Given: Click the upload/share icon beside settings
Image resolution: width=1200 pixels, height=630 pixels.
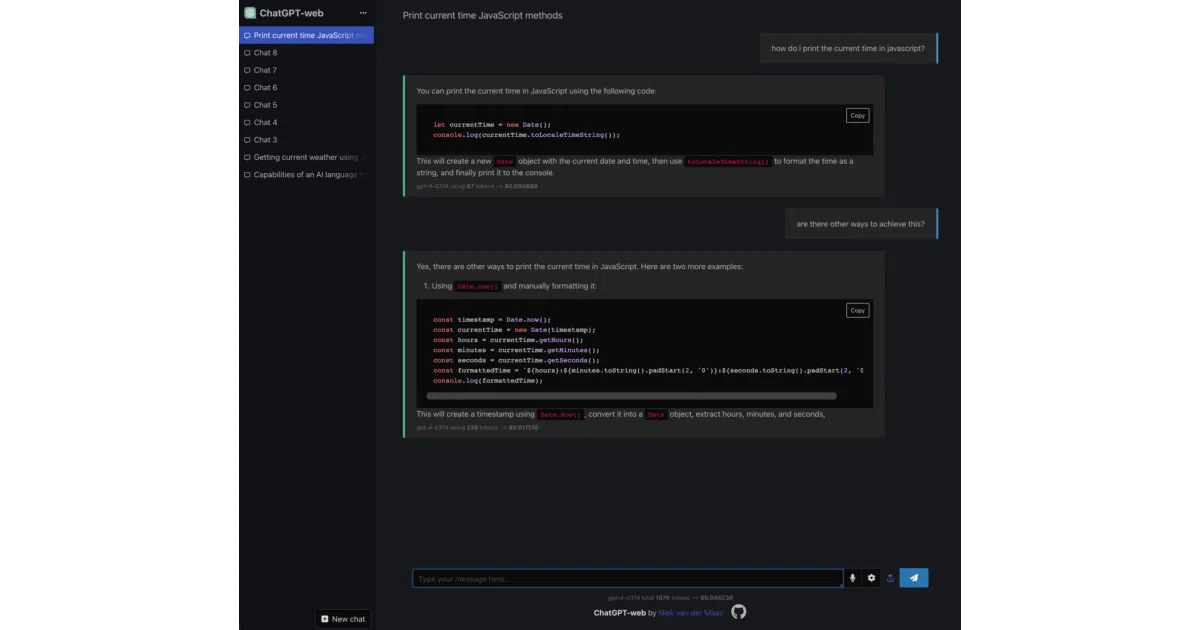Looking at the screenshot, I should coord(890,578).
